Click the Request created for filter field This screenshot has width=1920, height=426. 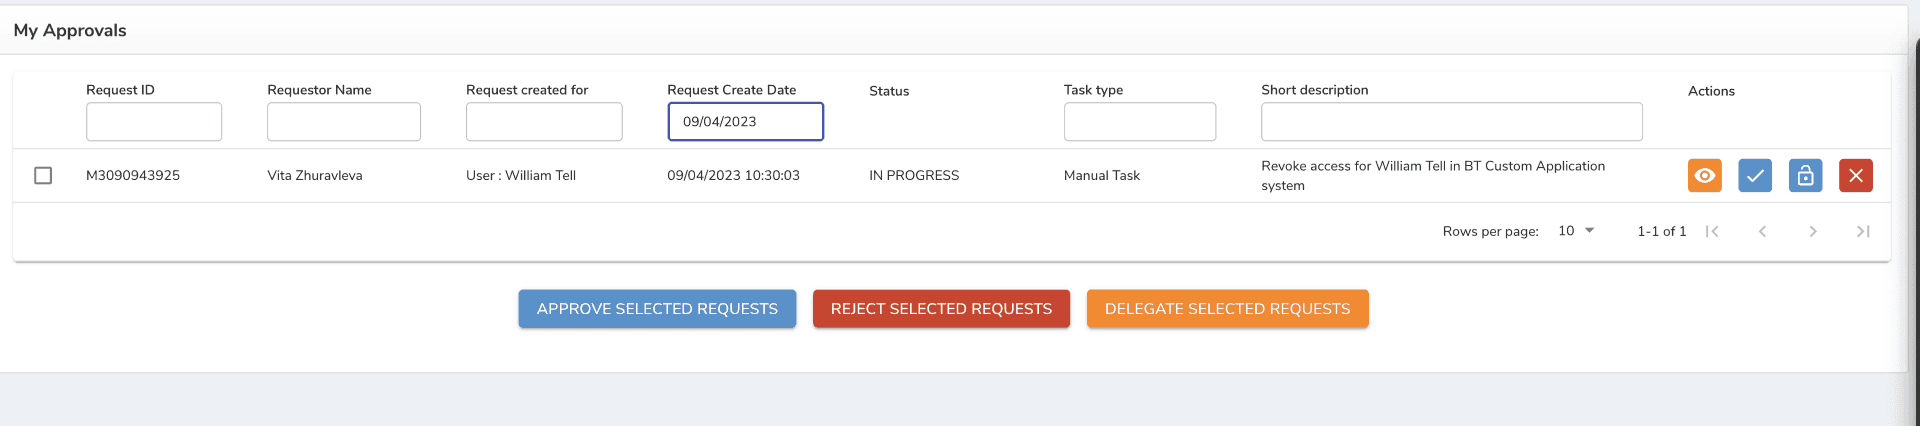coord(544,122)
